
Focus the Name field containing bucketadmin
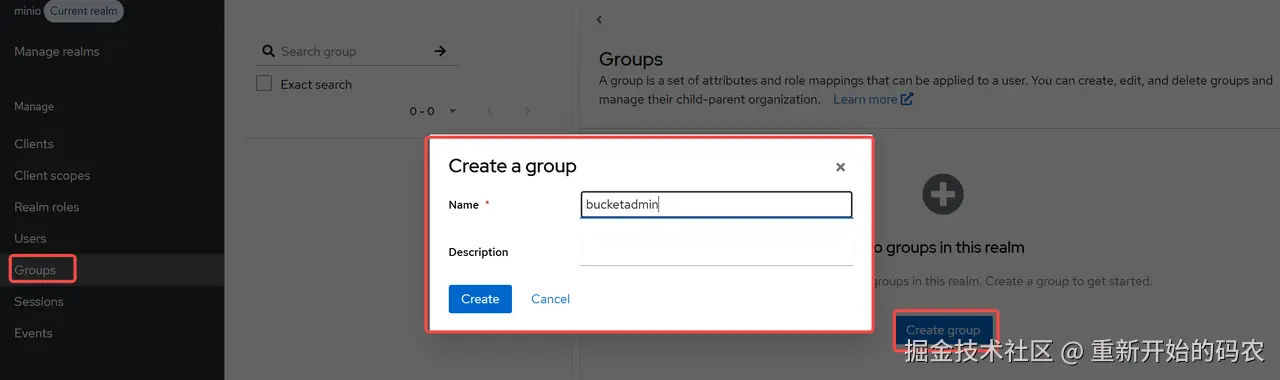tap(716, 205)
